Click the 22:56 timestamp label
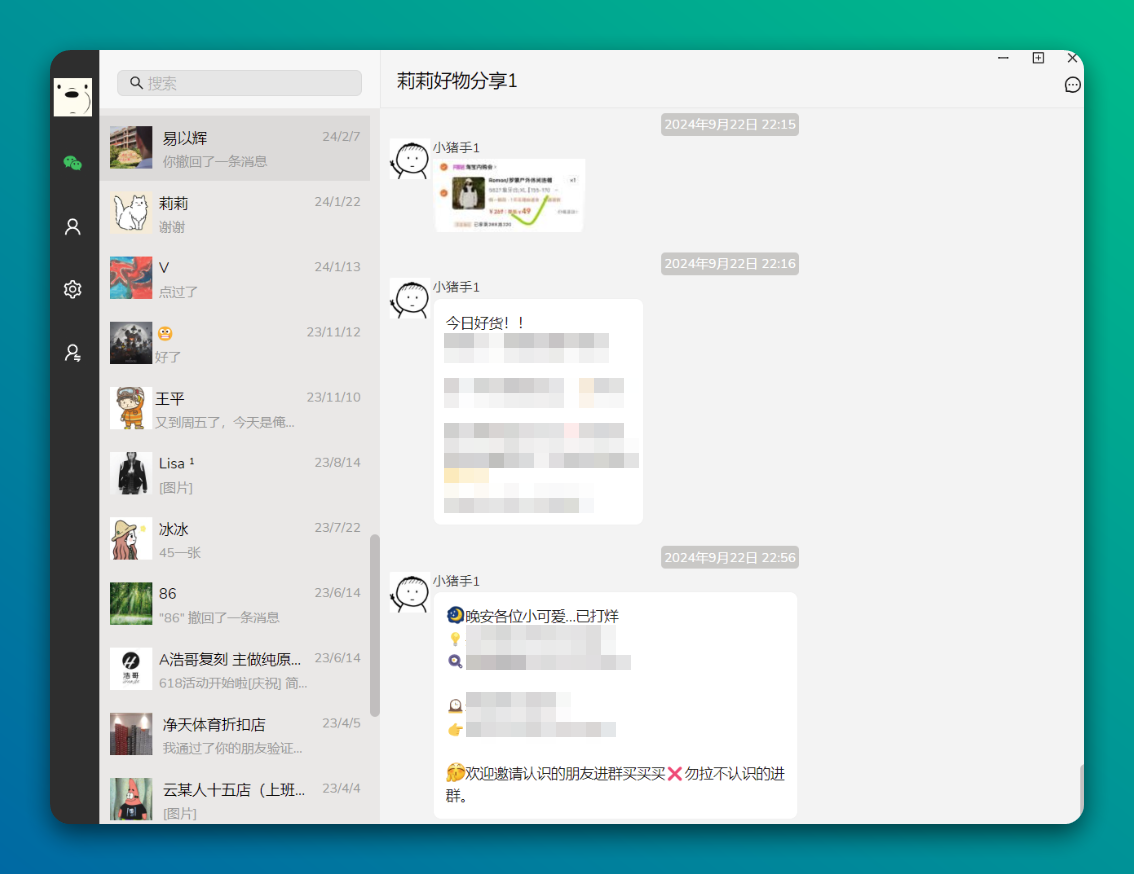Screen dimensions: 1134x874 730,558
